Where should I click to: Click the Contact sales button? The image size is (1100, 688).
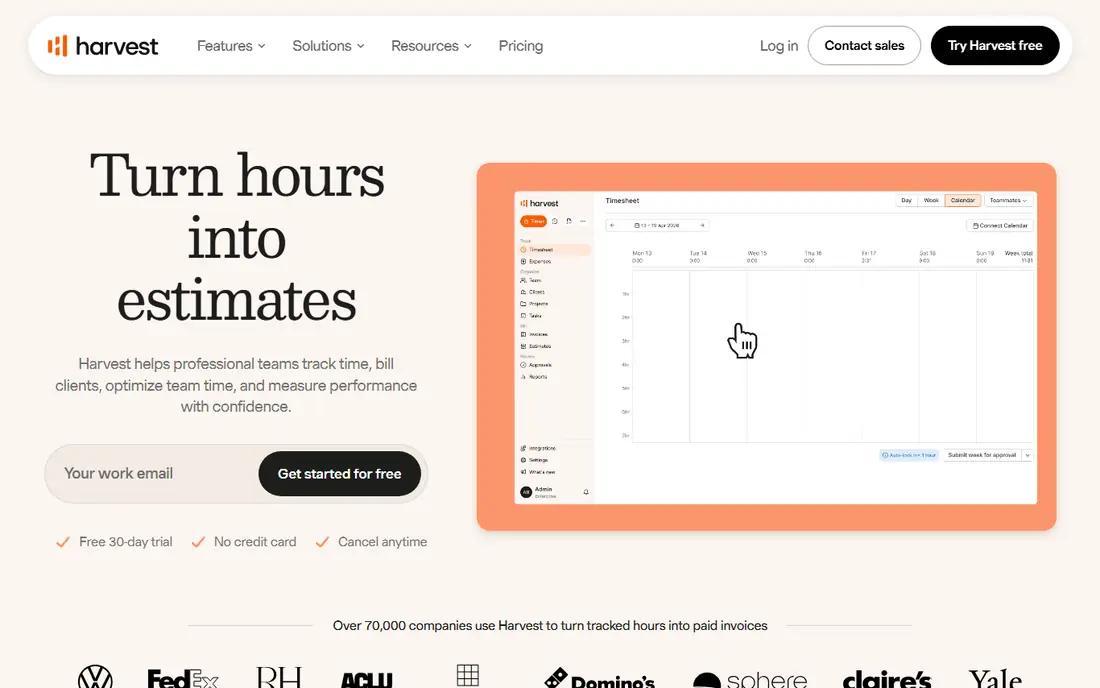[x=864, y=46]
